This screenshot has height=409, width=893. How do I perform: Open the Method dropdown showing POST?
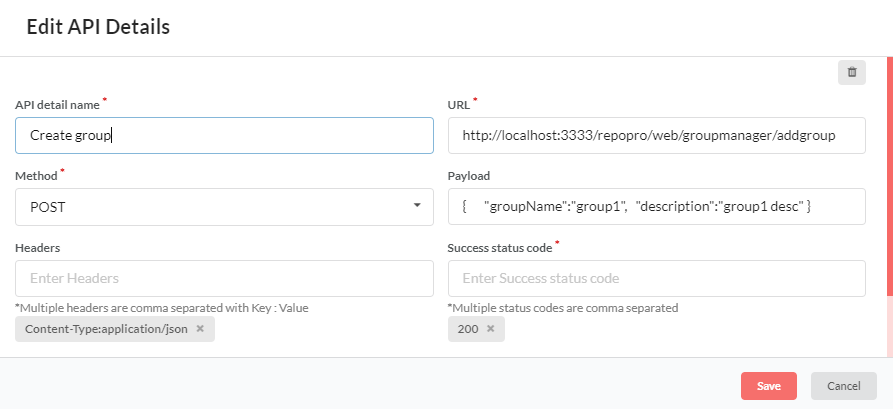(224, 207)
